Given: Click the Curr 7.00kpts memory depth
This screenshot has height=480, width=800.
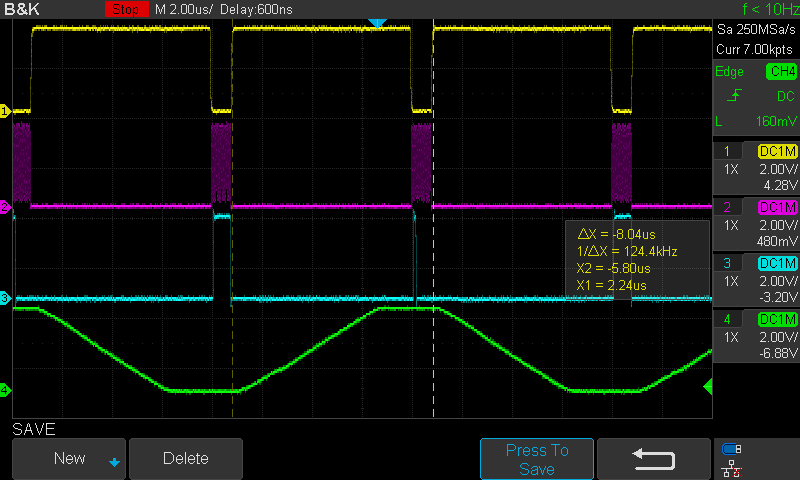Looking at the screenshot, I should 754,49.
